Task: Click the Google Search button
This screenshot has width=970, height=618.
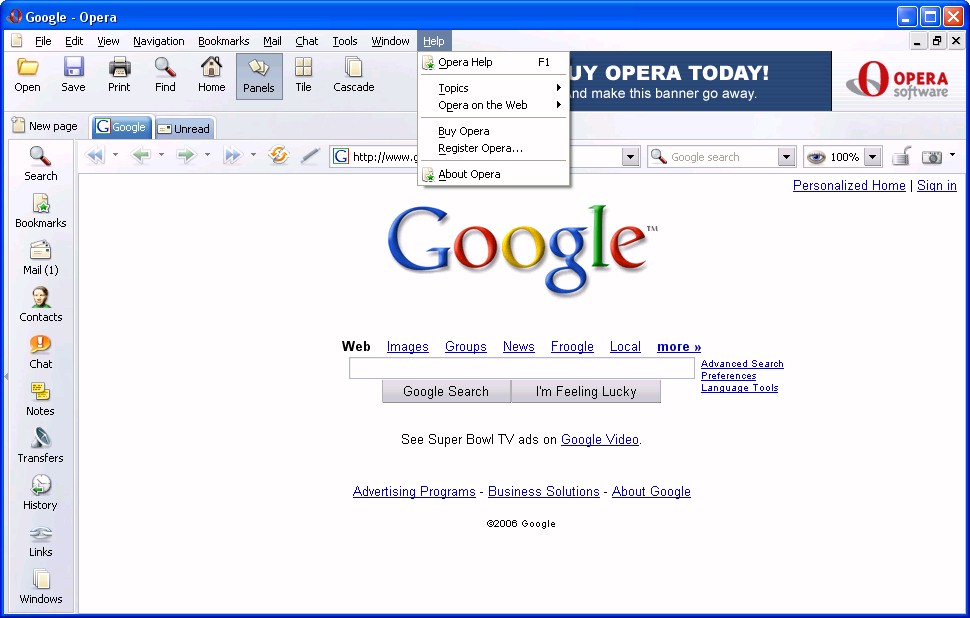Action: click(446, 392)
